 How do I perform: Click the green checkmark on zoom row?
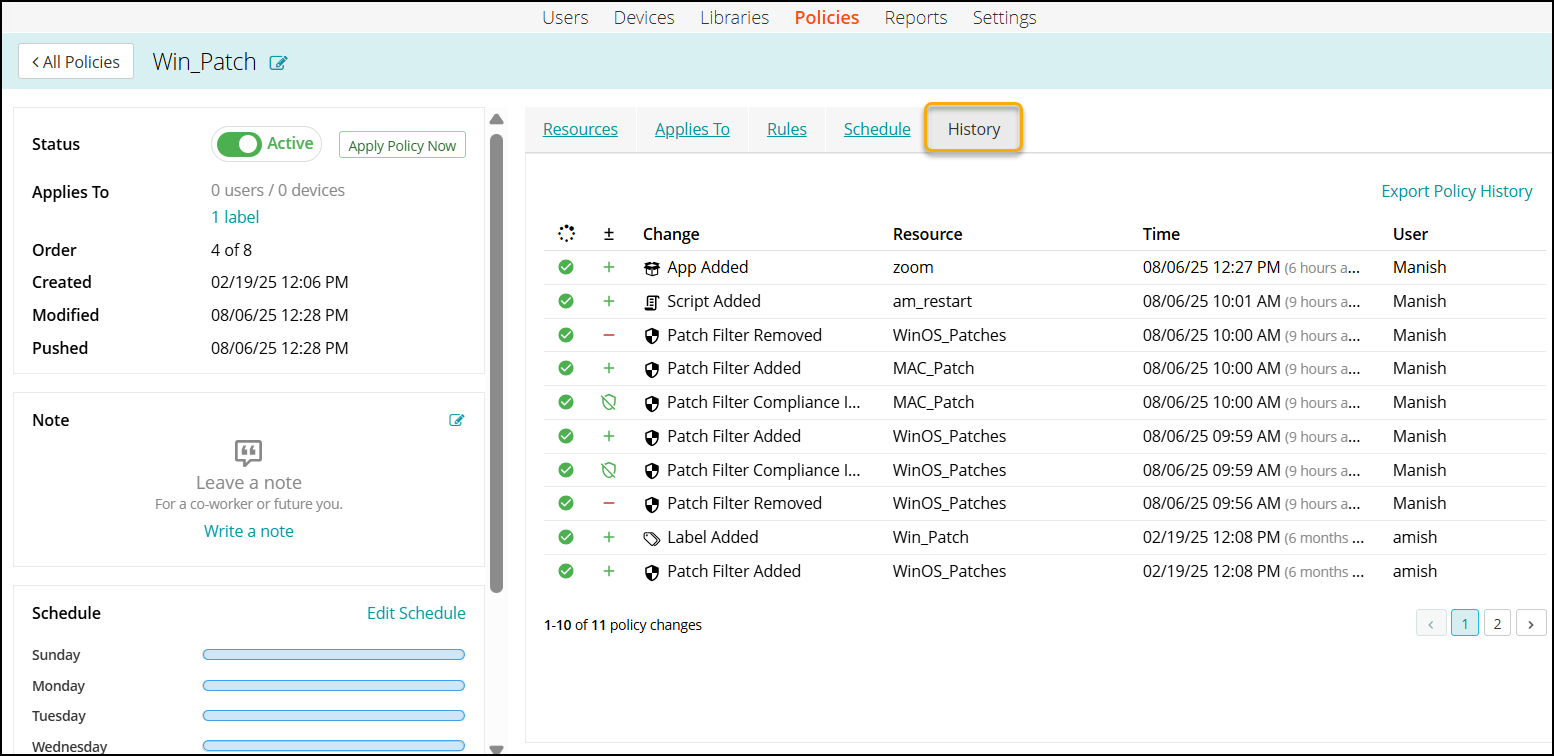pyautogui.click(x=566, y=268)
